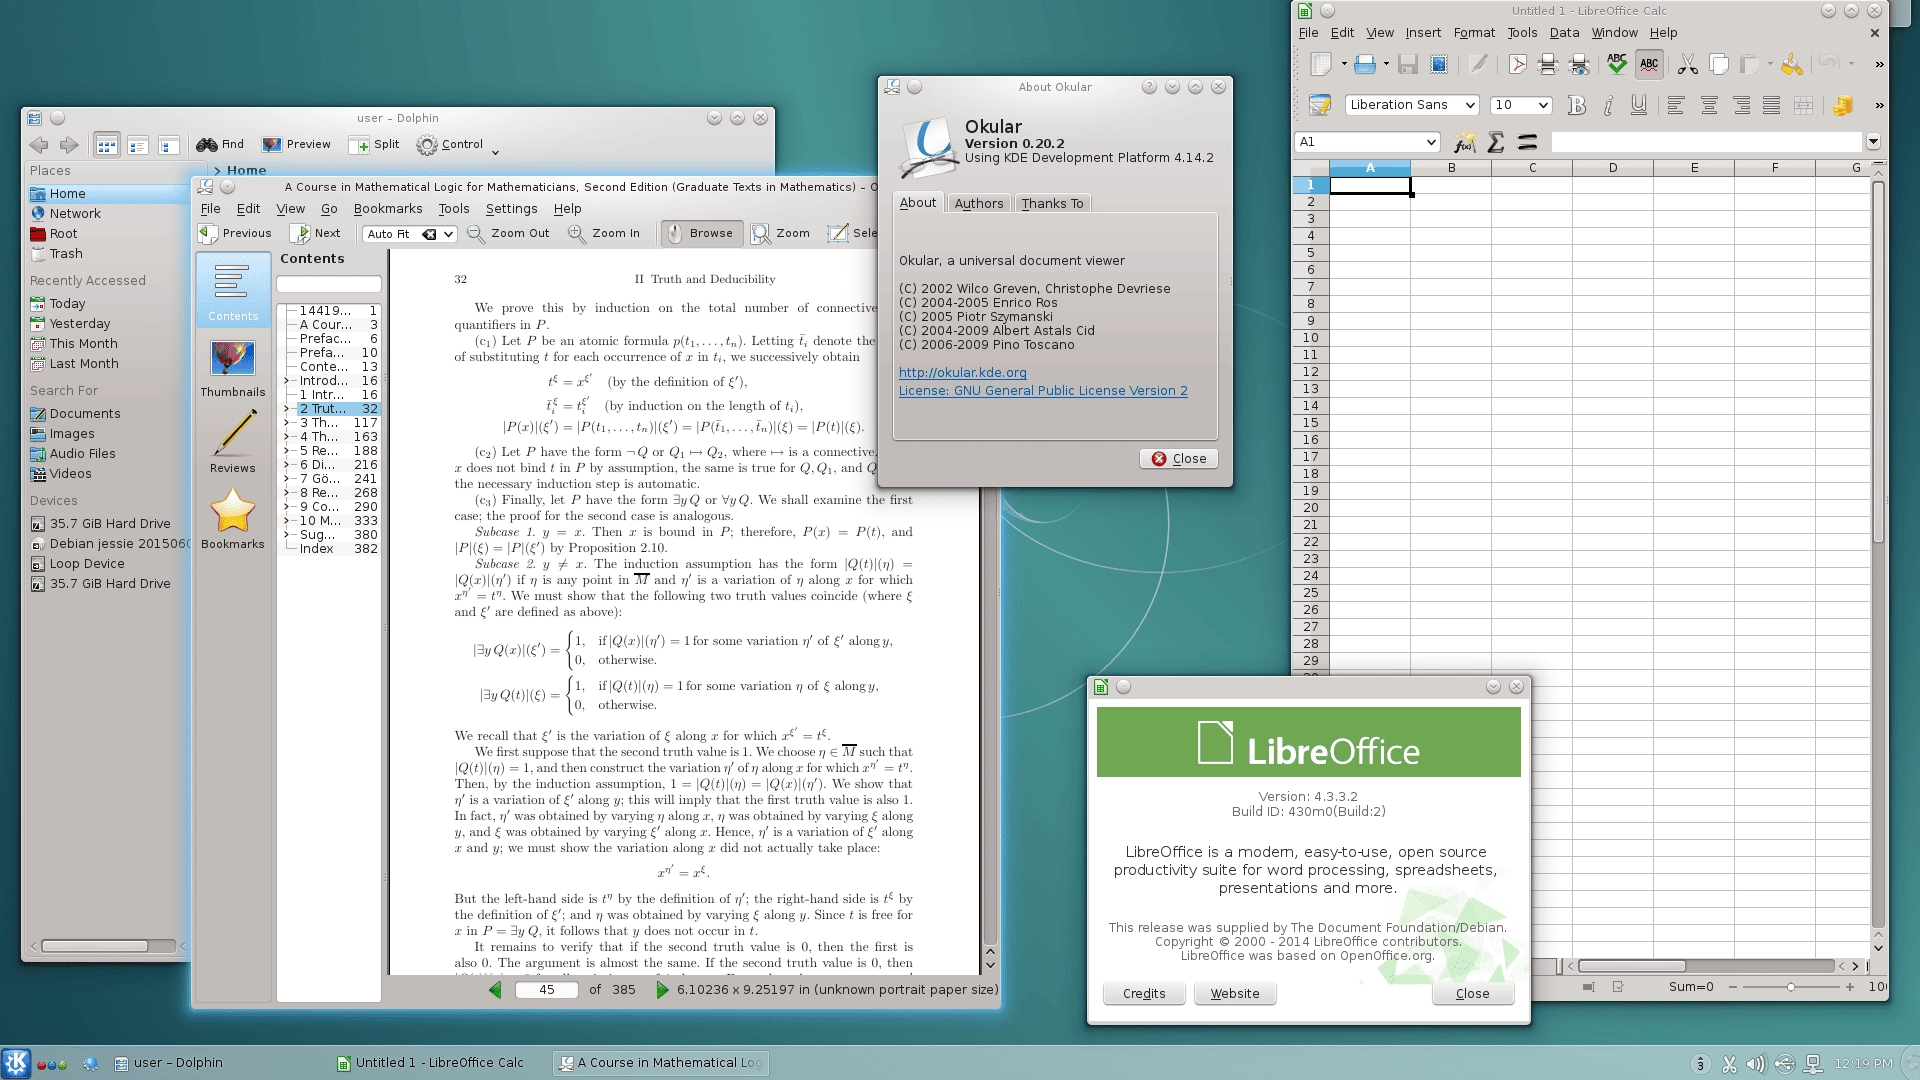Open the GNU General Public License link
The image size is (1920, 1080).
coord(1043,391)
